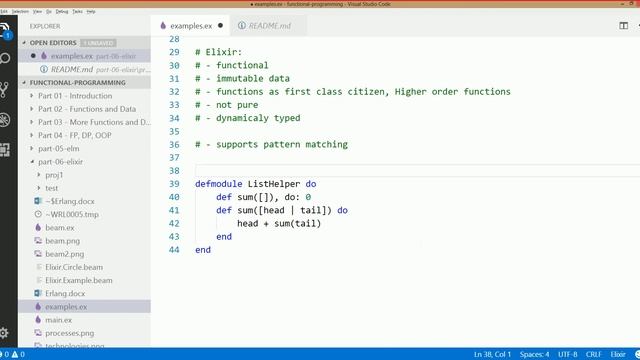This screenshot has width=640, height=360.
Task: Switch to the README.md editor tab
Action: (x=269, y=25)
